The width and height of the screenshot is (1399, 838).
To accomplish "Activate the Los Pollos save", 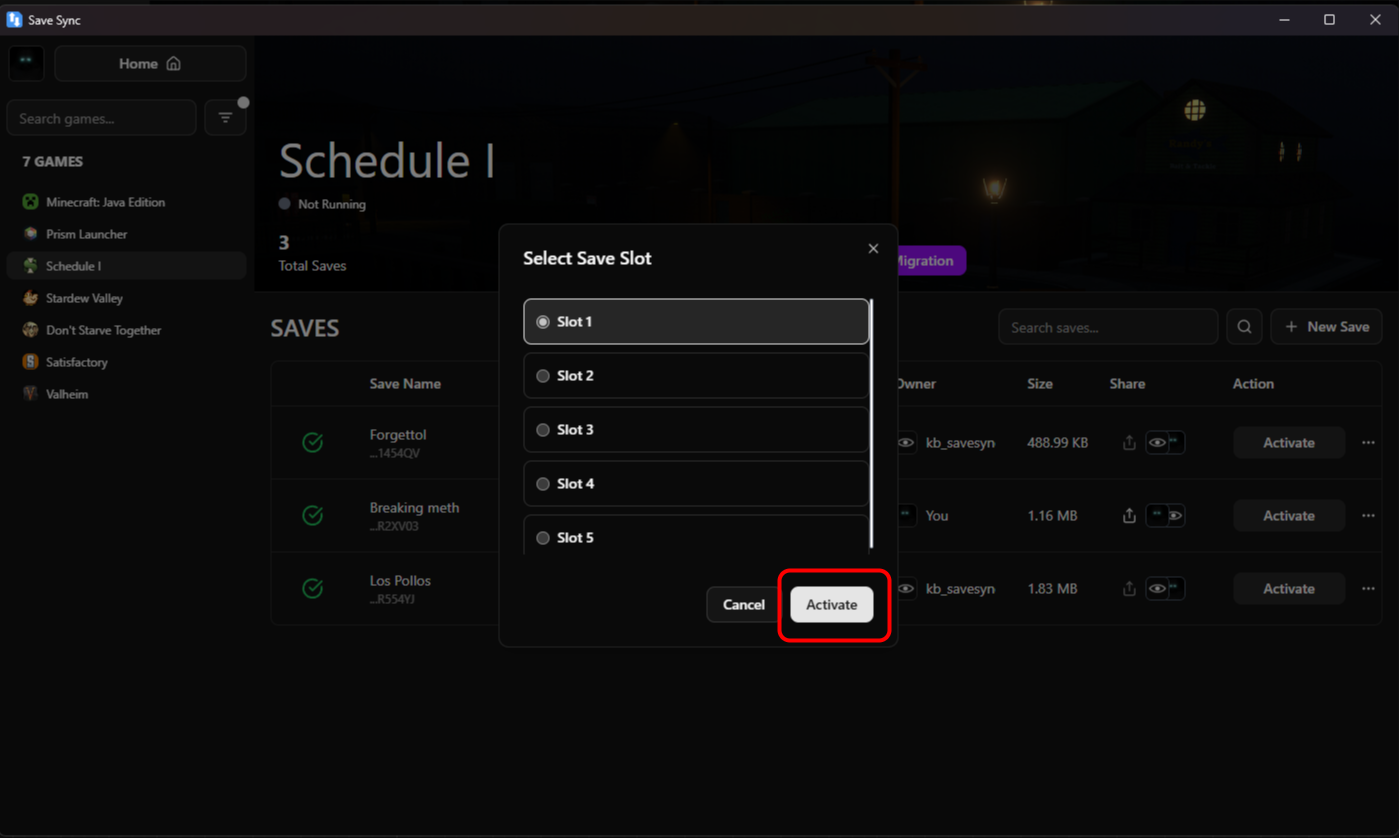I will pyautogui.click(x=1288, y=588).
